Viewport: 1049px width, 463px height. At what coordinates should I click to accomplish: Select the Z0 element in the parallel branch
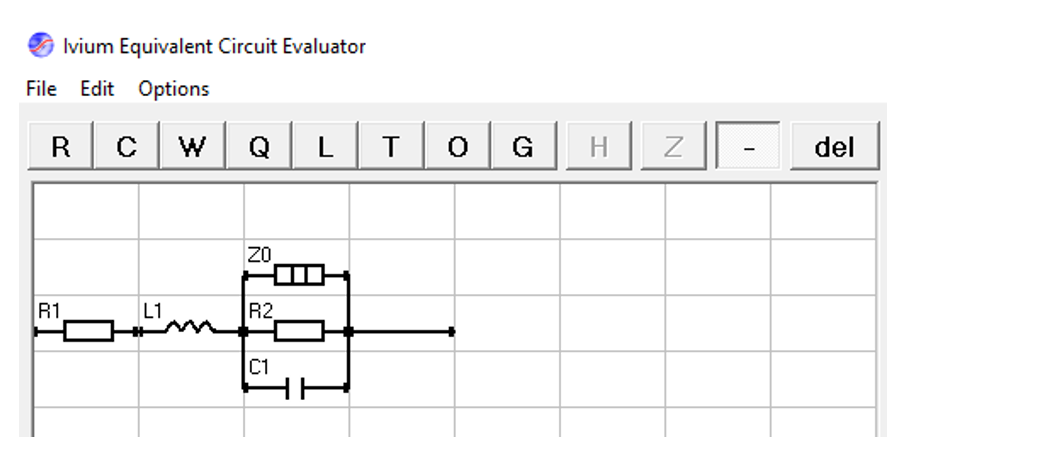[x=299, y=274]
